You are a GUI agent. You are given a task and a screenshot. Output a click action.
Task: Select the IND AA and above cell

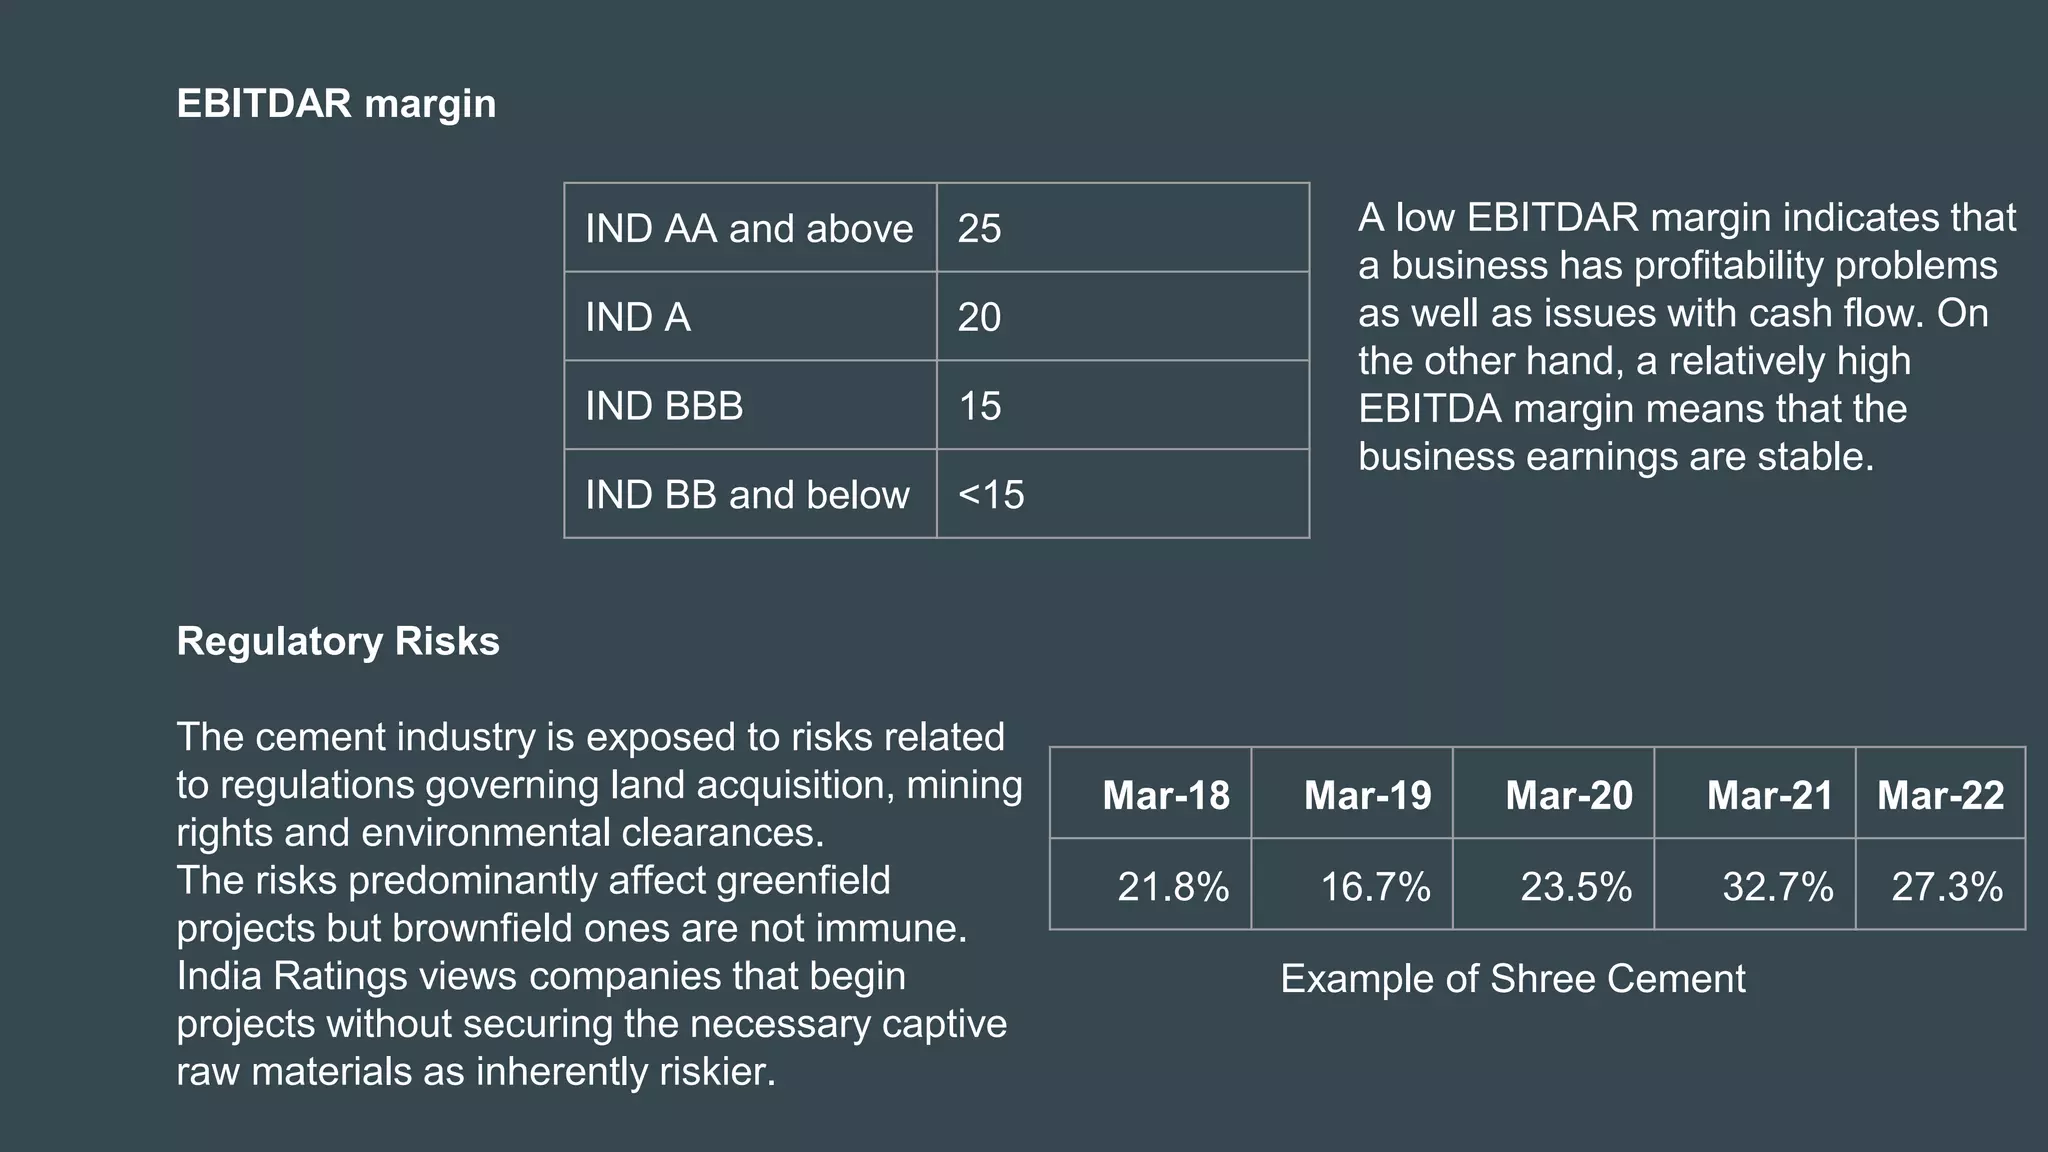750,227
